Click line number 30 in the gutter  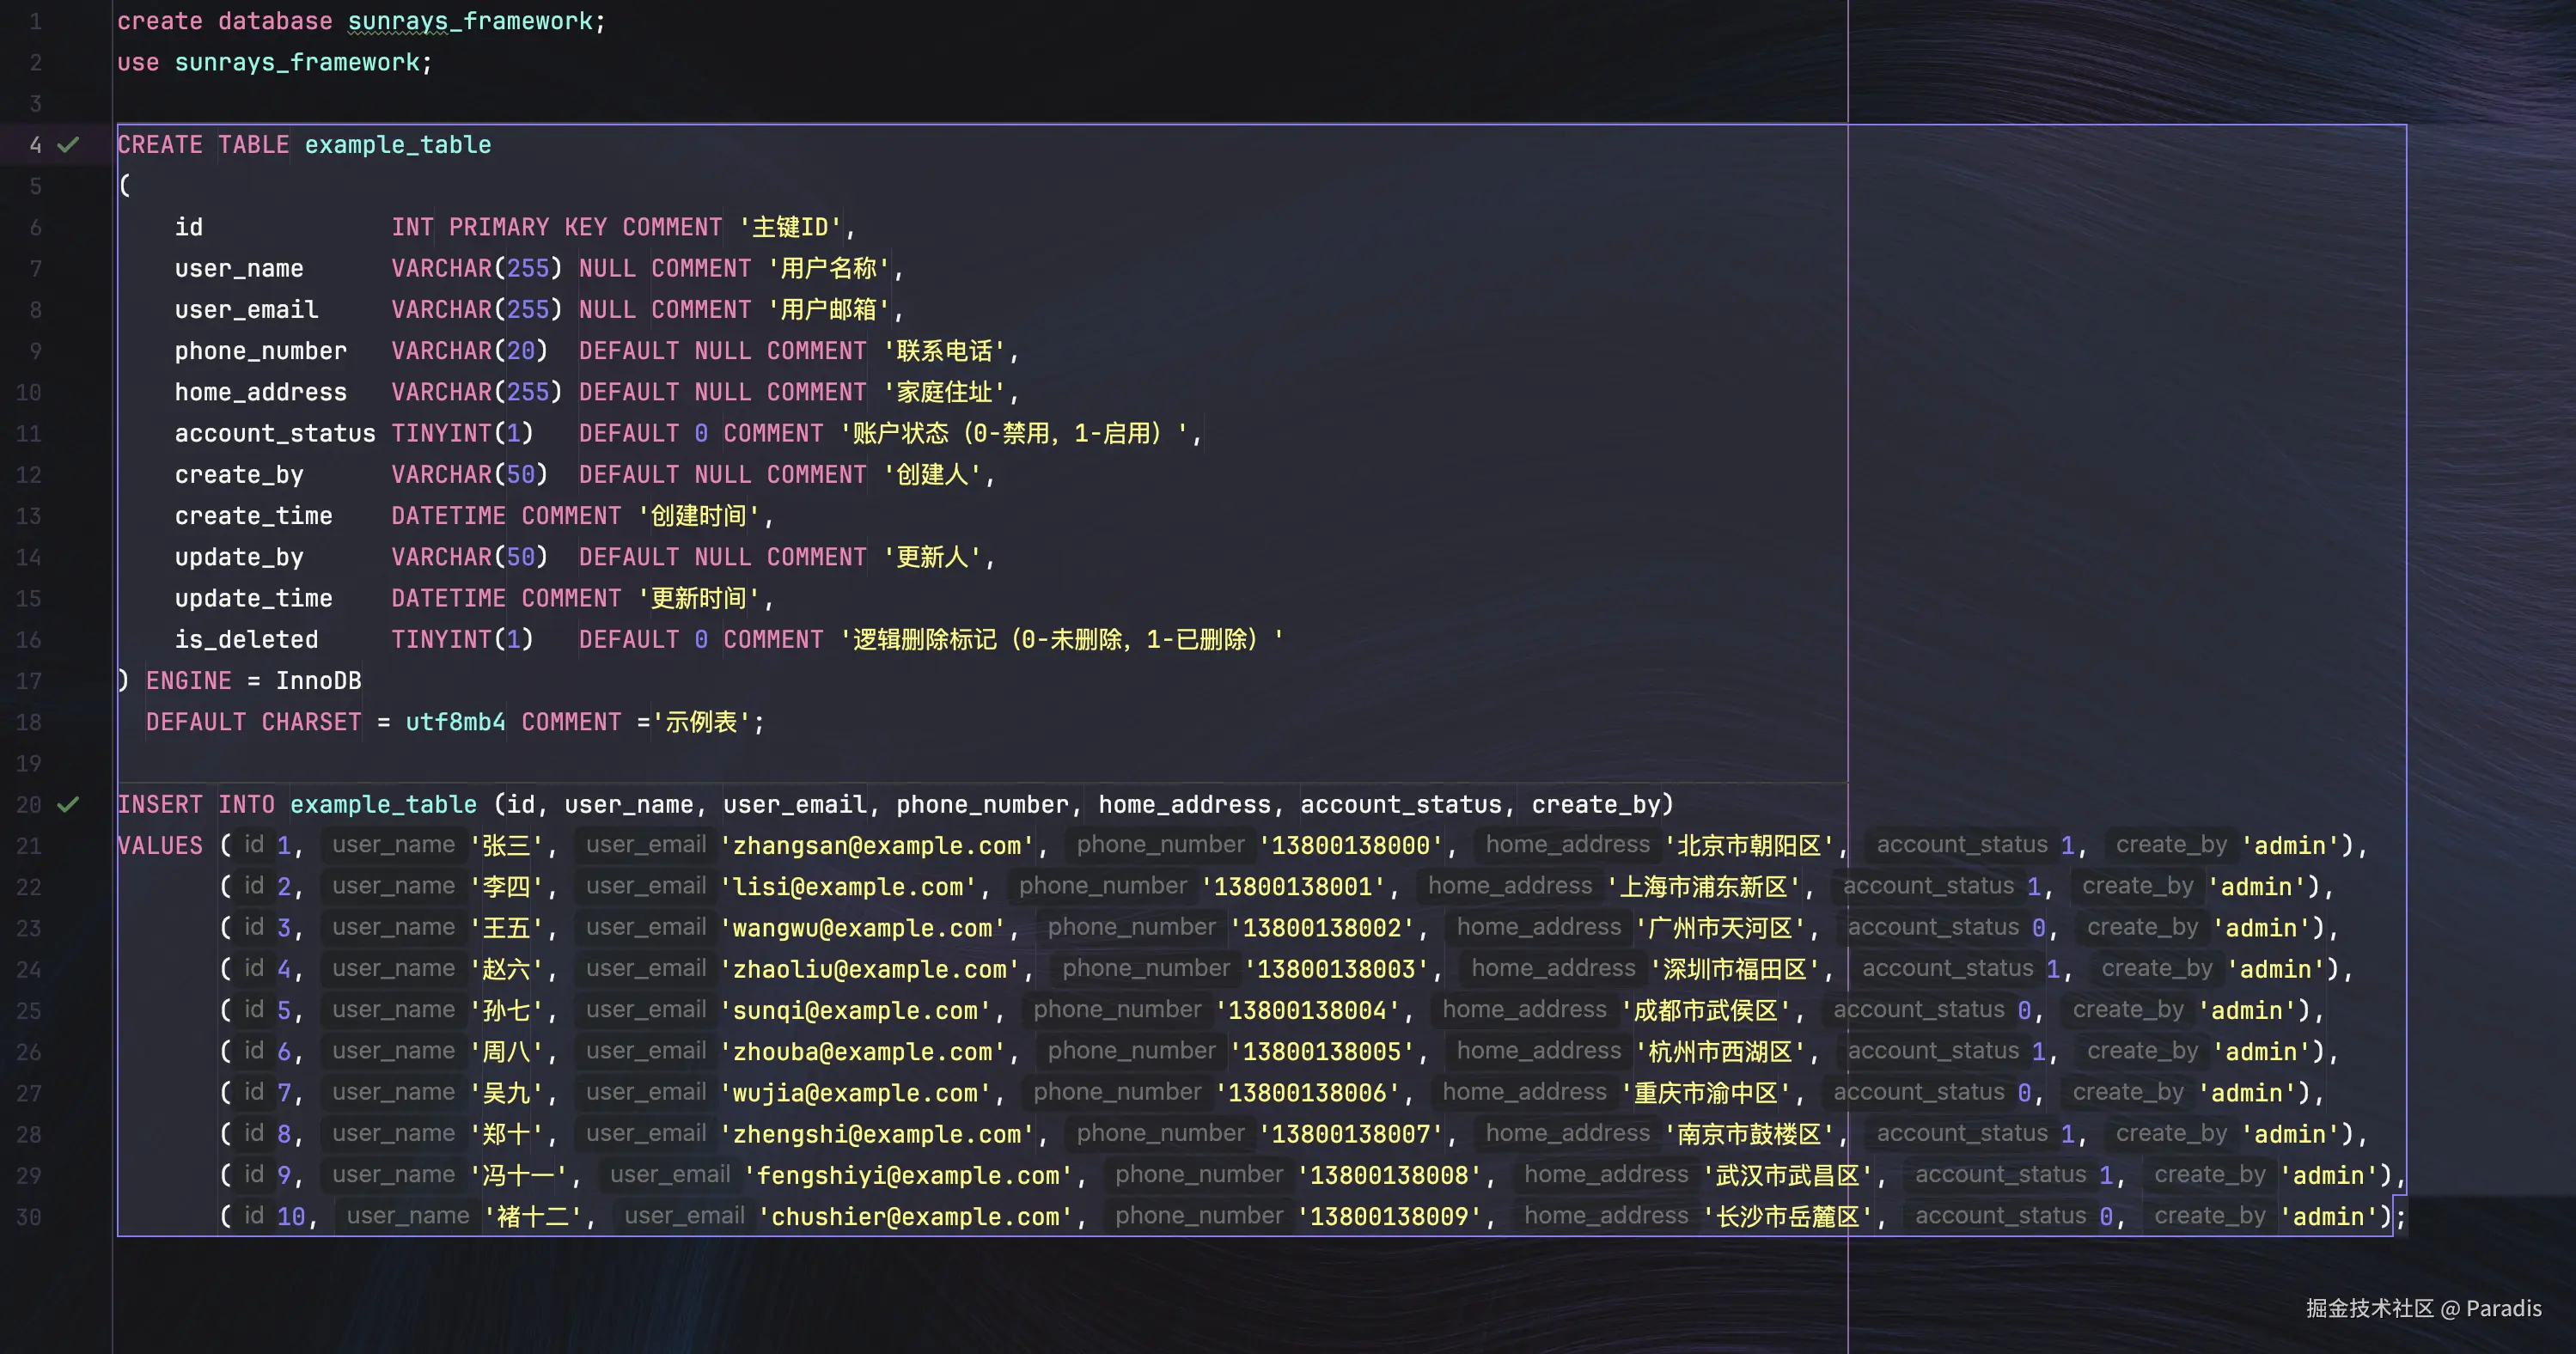pos(29,1217)
